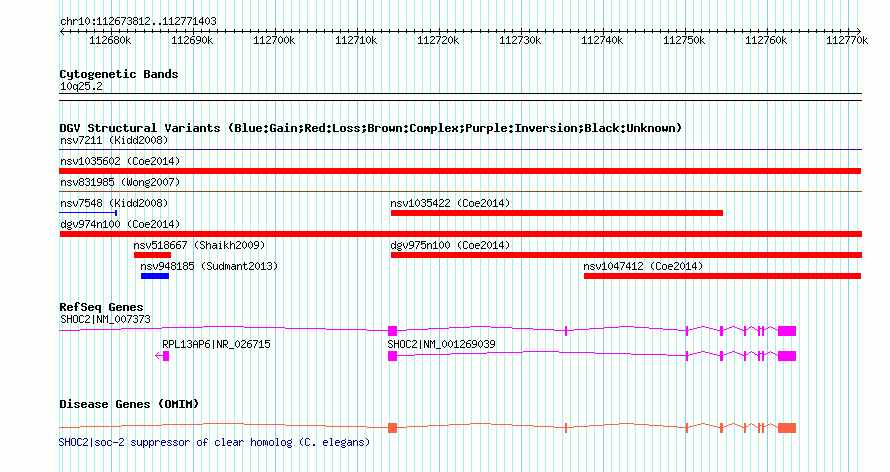Click the nsv1035422 (Coe2014) label

point(450,203)
